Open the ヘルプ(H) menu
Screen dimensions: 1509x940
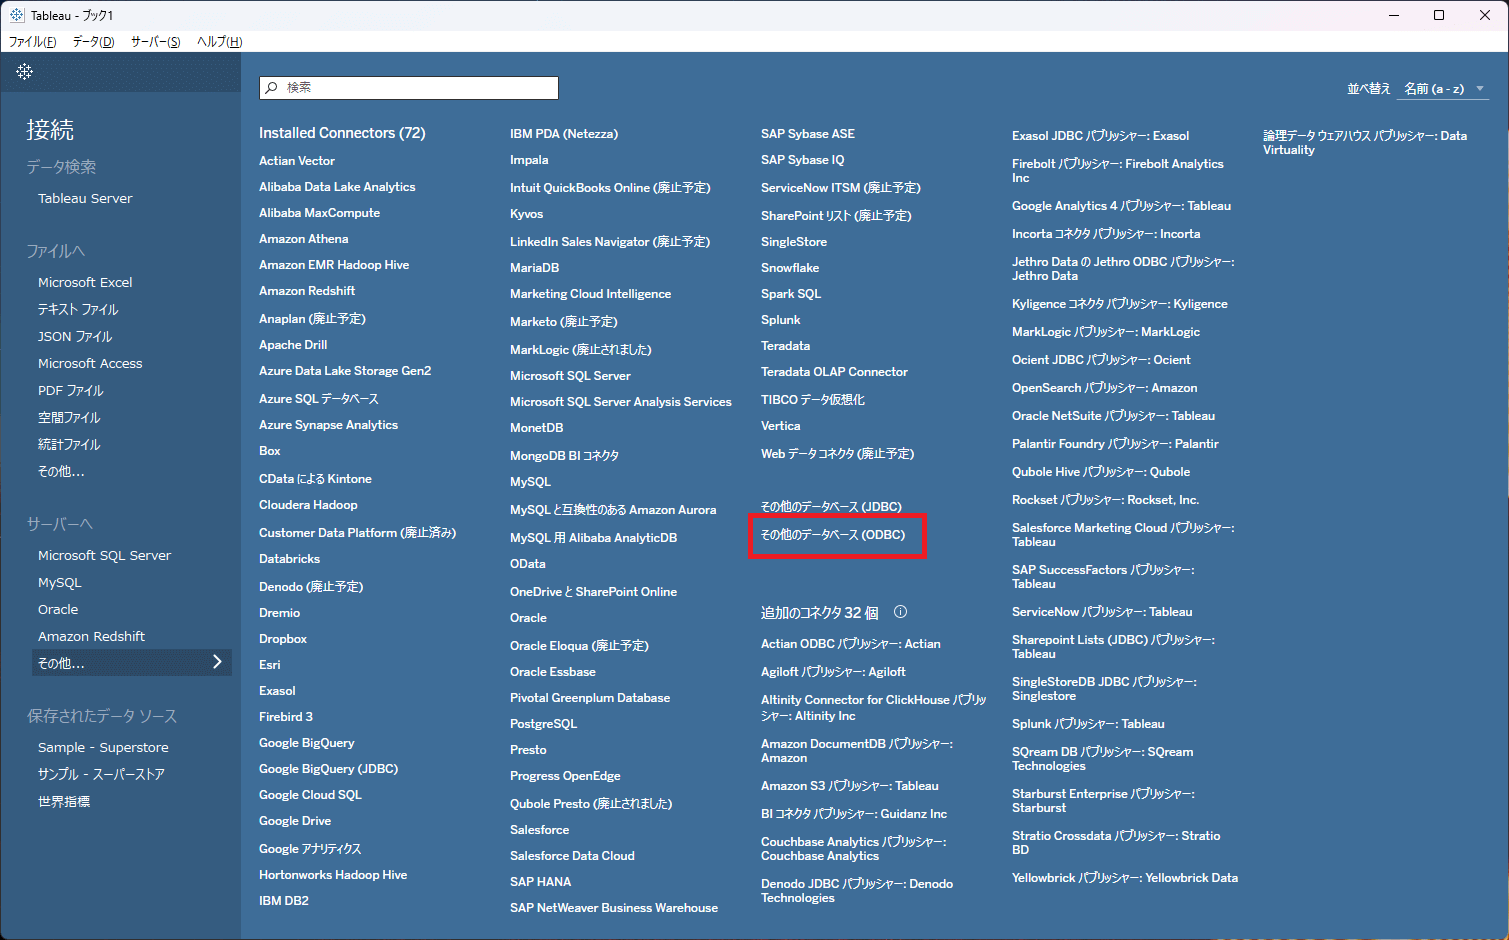click(219, 42)
